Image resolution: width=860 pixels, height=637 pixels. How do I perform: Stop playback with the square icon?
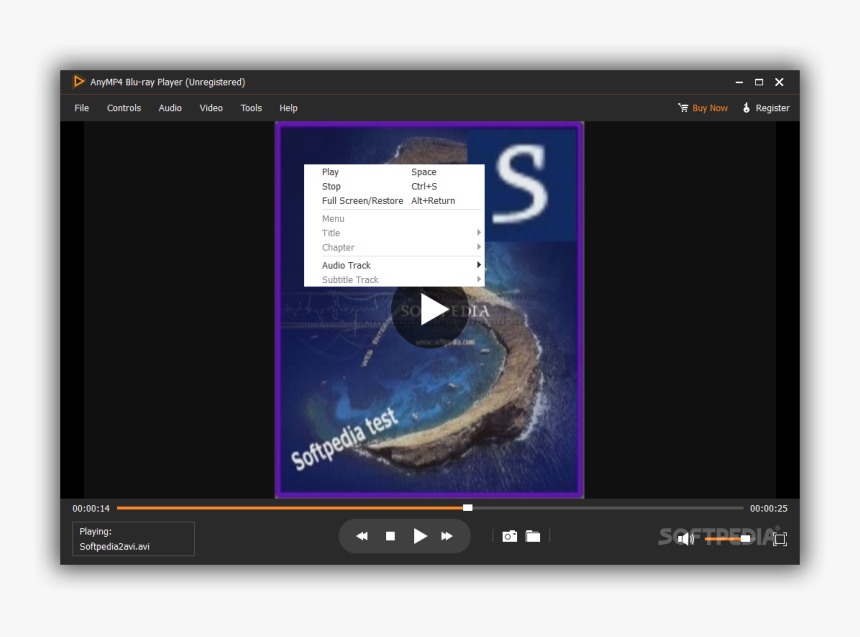[x=390, y=536]
